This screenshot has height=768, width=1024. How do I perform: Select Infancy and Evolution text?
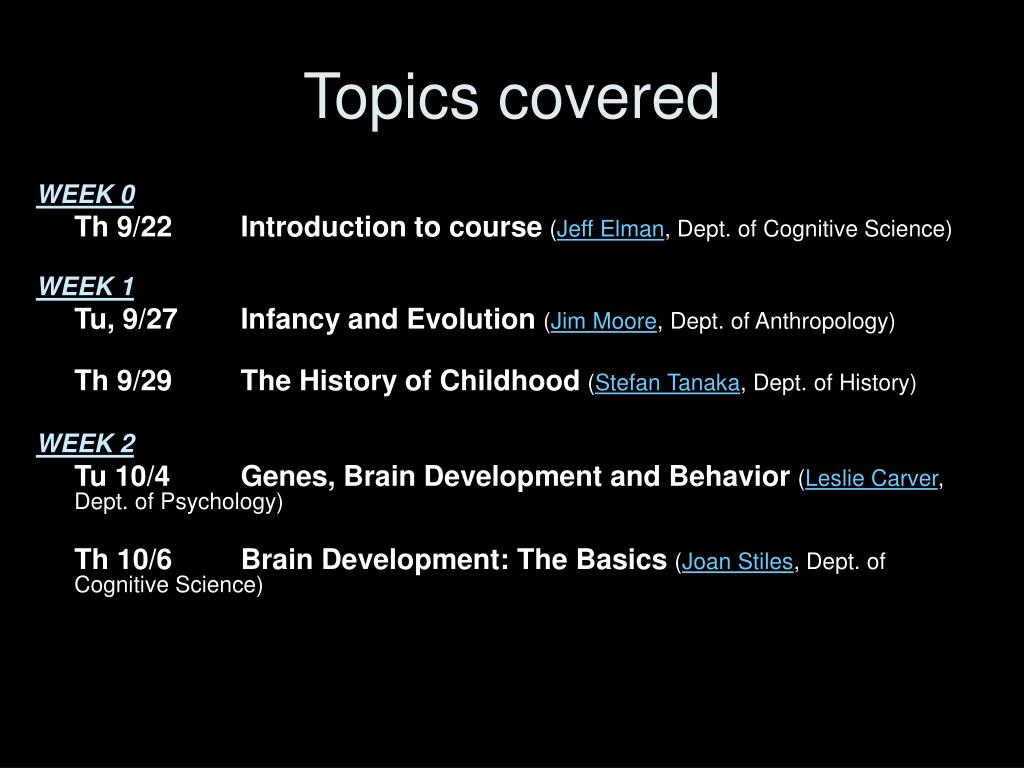388,319
